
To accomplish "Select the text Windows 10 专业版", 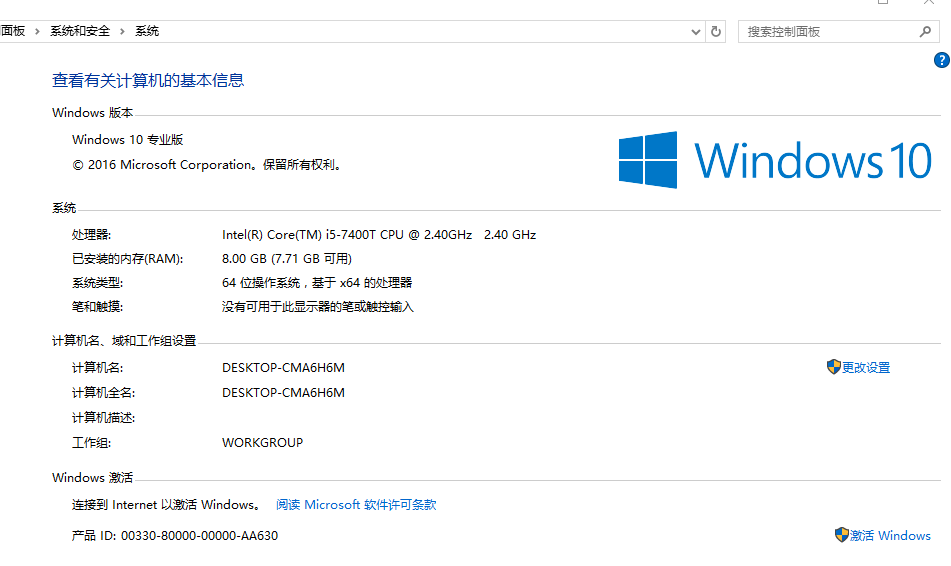I will pyautogui.click(x=127, y=140).
